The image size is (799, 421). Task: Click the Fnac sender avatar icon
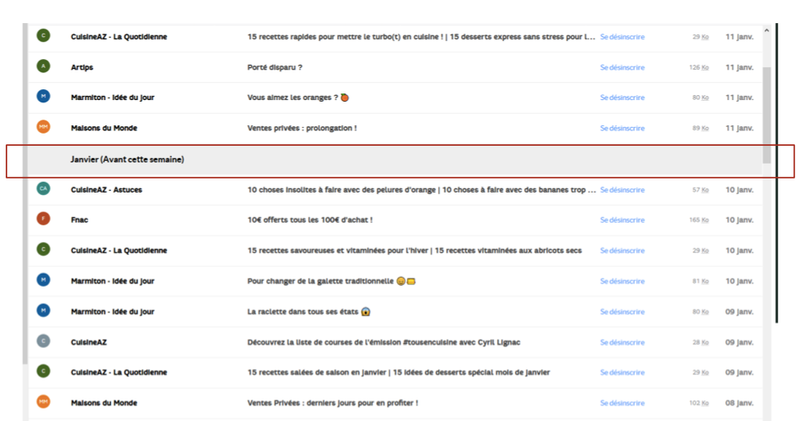click(42, 219)
